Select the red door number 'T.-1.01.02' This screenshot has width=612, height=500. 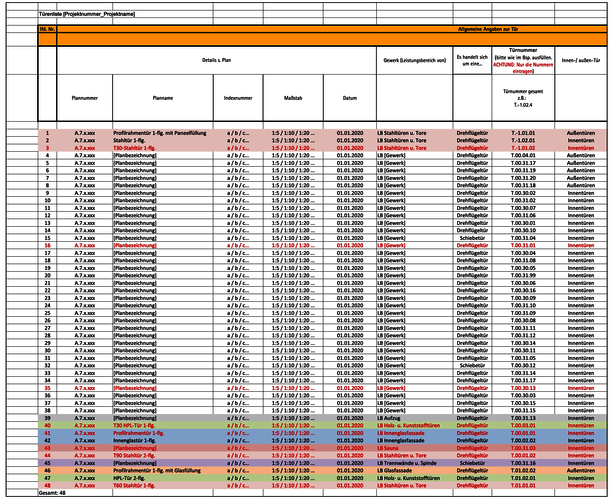coord(523,148)
